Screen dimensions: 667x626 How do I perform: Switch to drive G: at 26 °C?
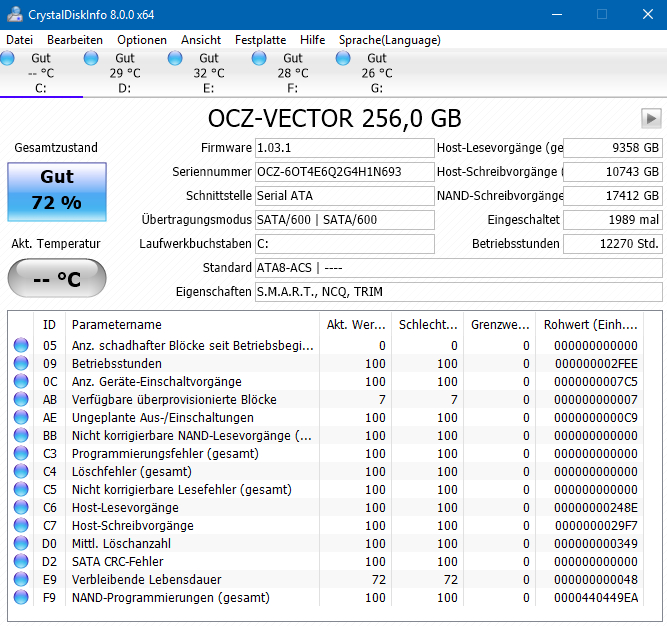pyautogui.click(x=377, y=73)
